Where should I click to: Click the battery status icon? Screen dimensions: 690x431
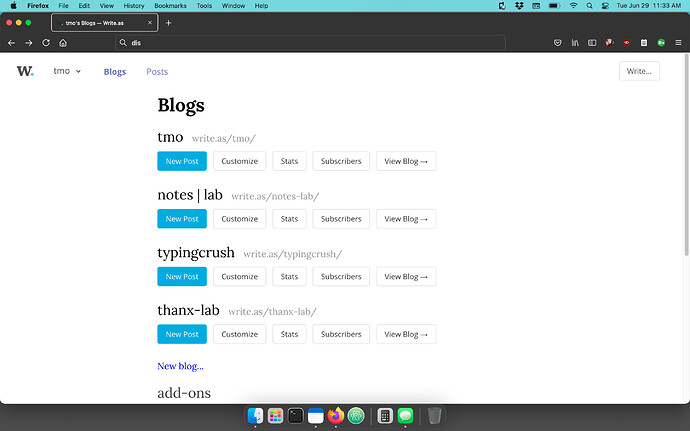(554, 6)
